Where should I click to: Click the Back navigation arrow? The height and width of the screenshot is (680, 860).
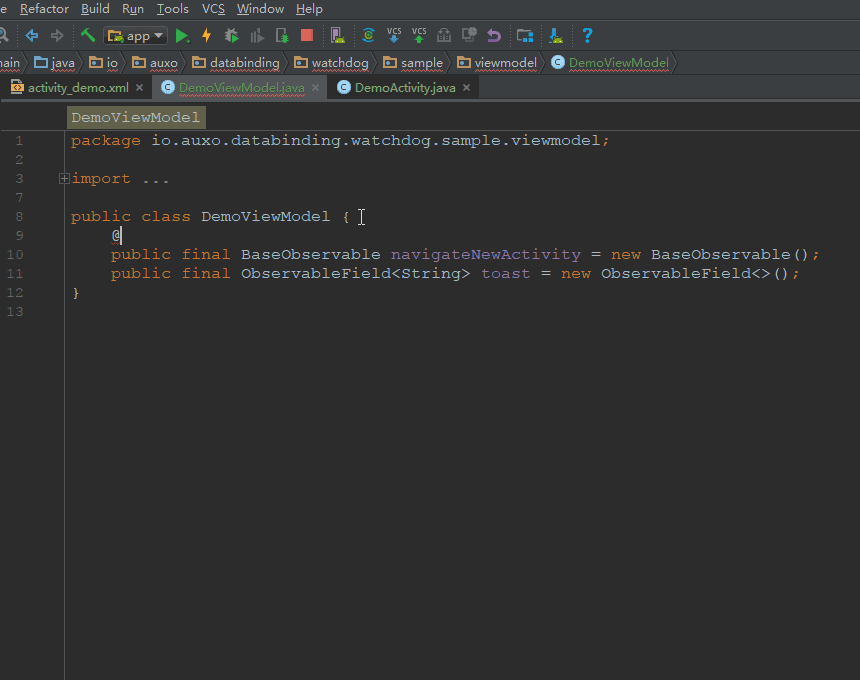32,36
